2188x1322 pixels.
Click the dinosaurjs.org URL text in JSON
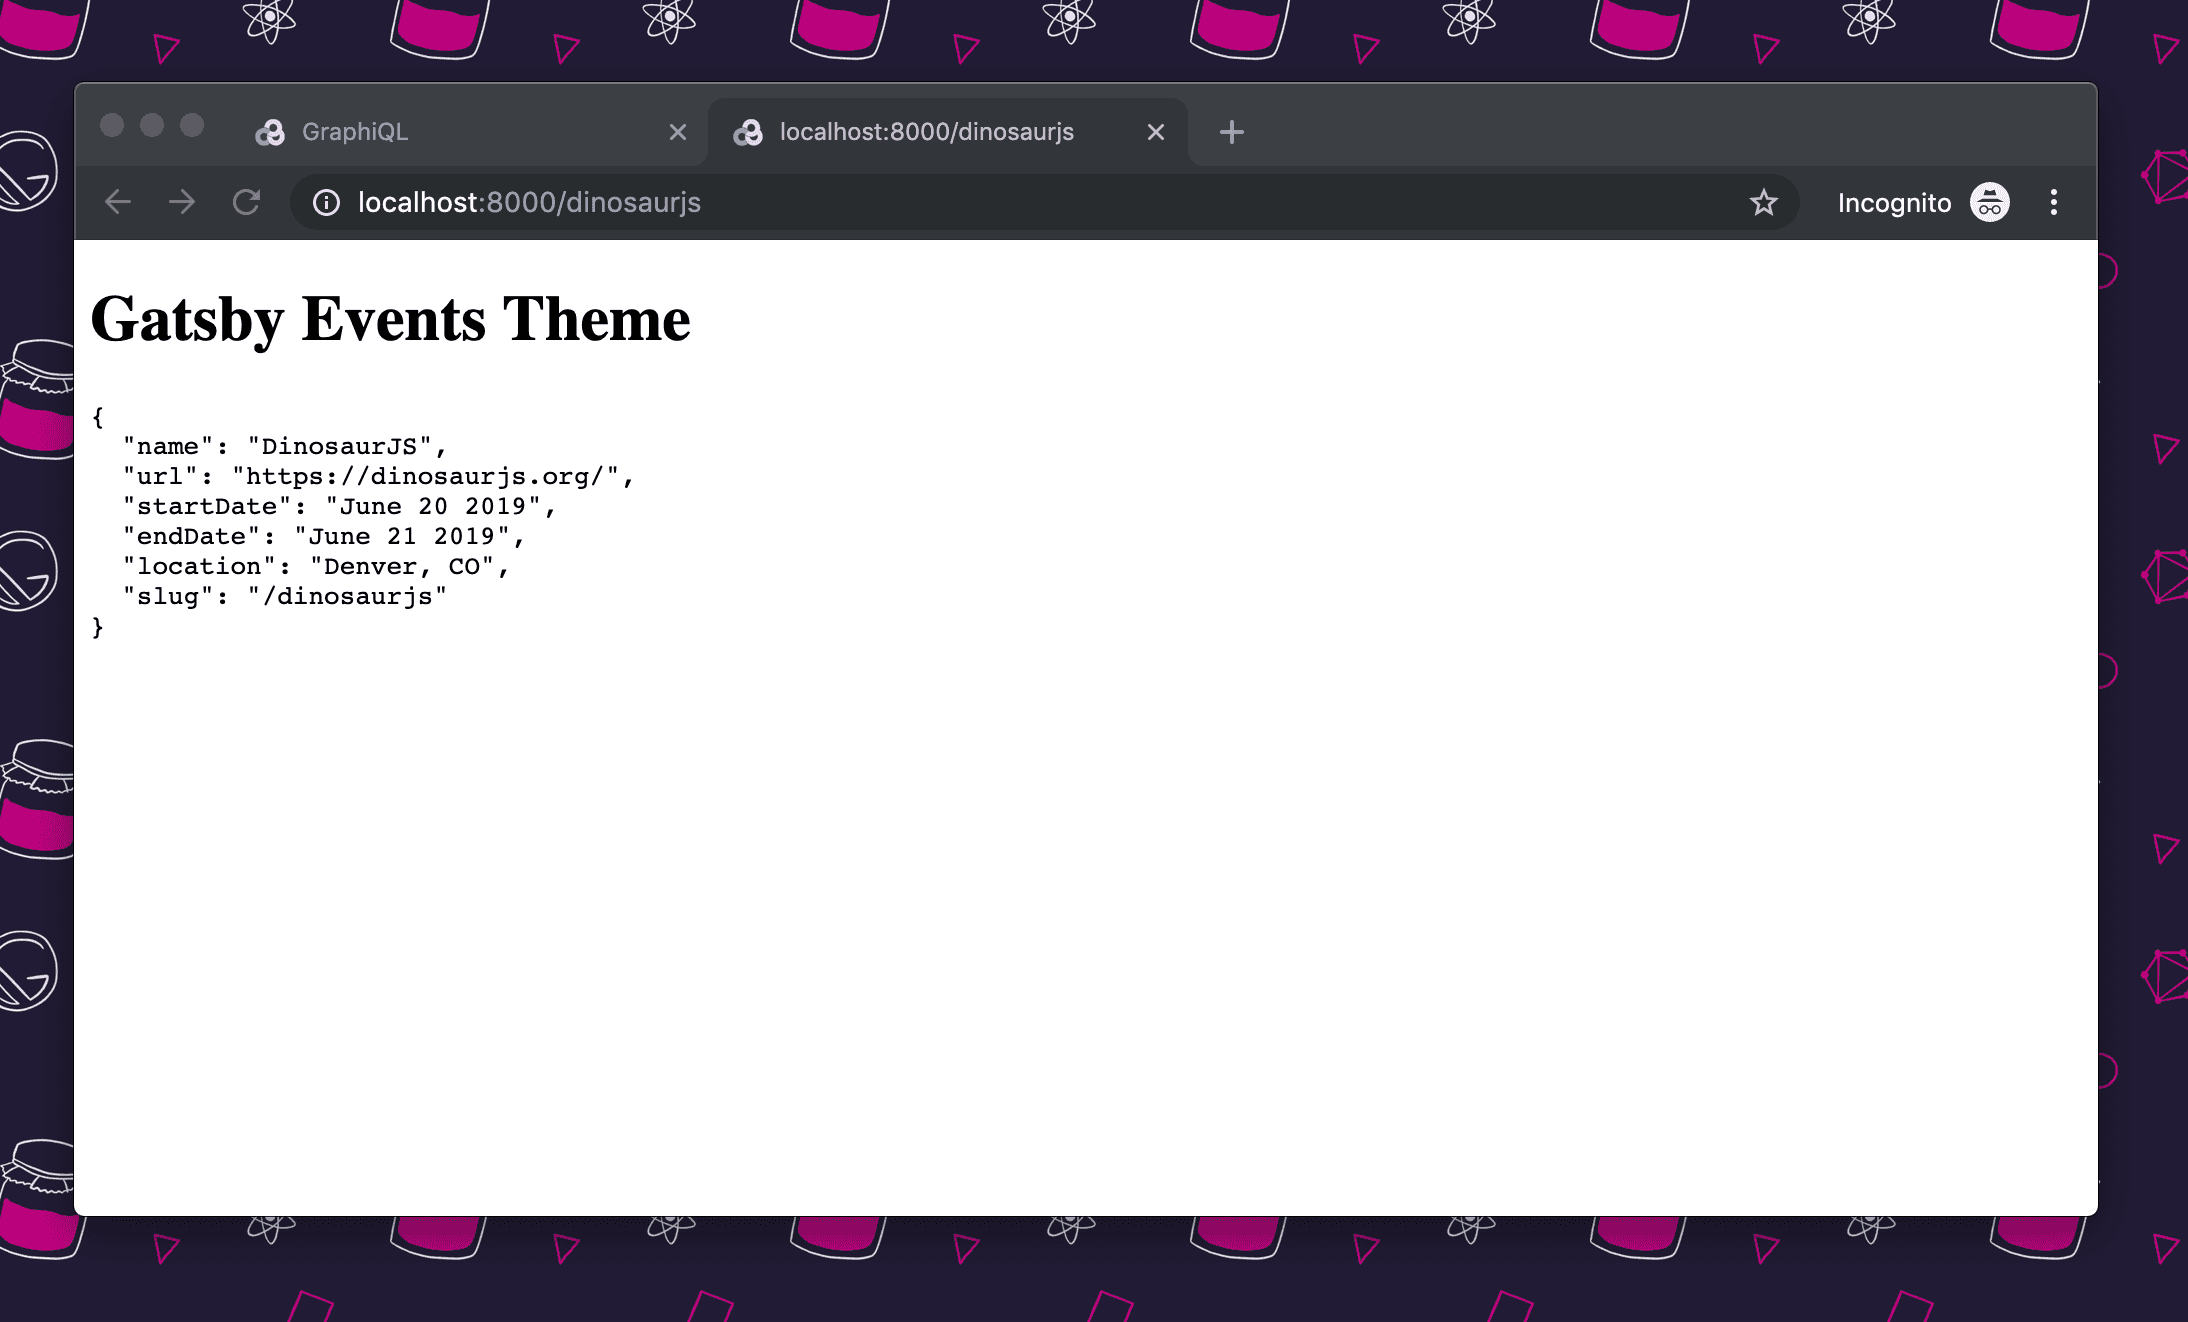(425, 477)
